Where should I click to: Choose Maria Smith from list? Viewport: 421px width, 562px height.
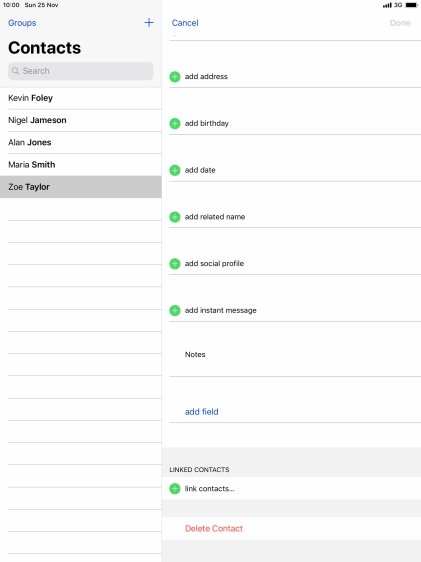tap(81, 165)
